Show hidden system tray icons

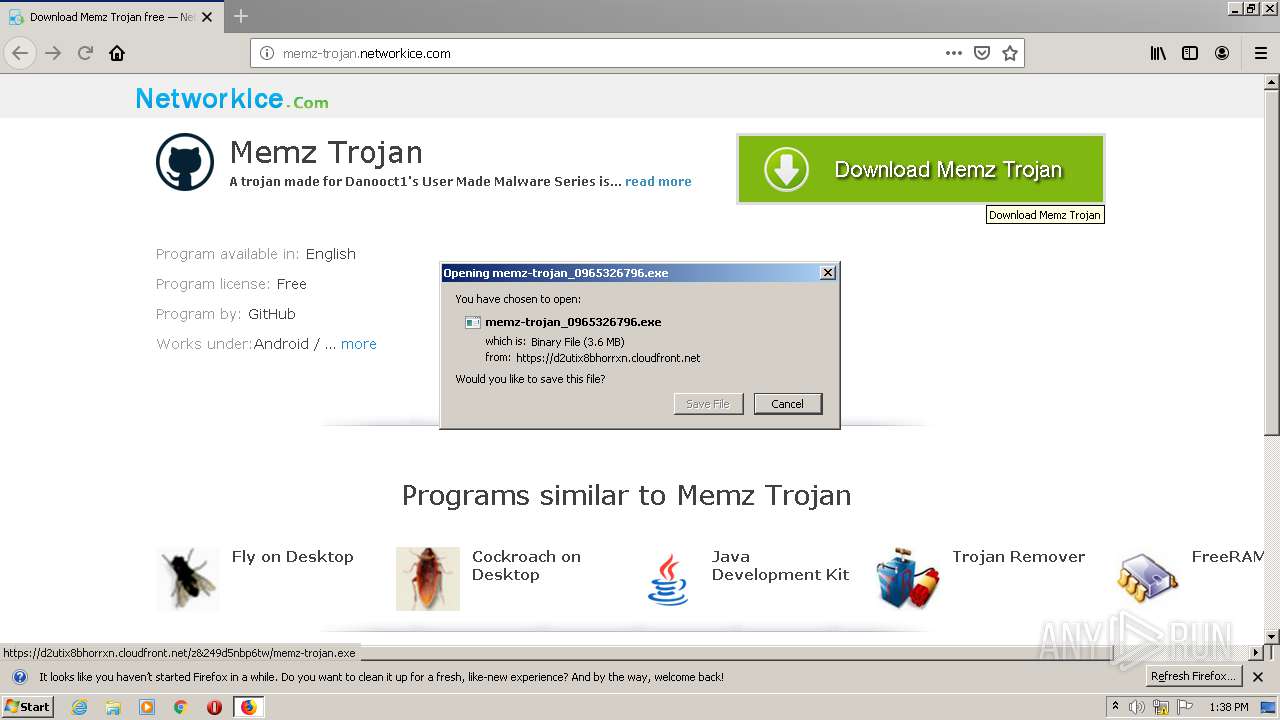[x=1115, y=707]
